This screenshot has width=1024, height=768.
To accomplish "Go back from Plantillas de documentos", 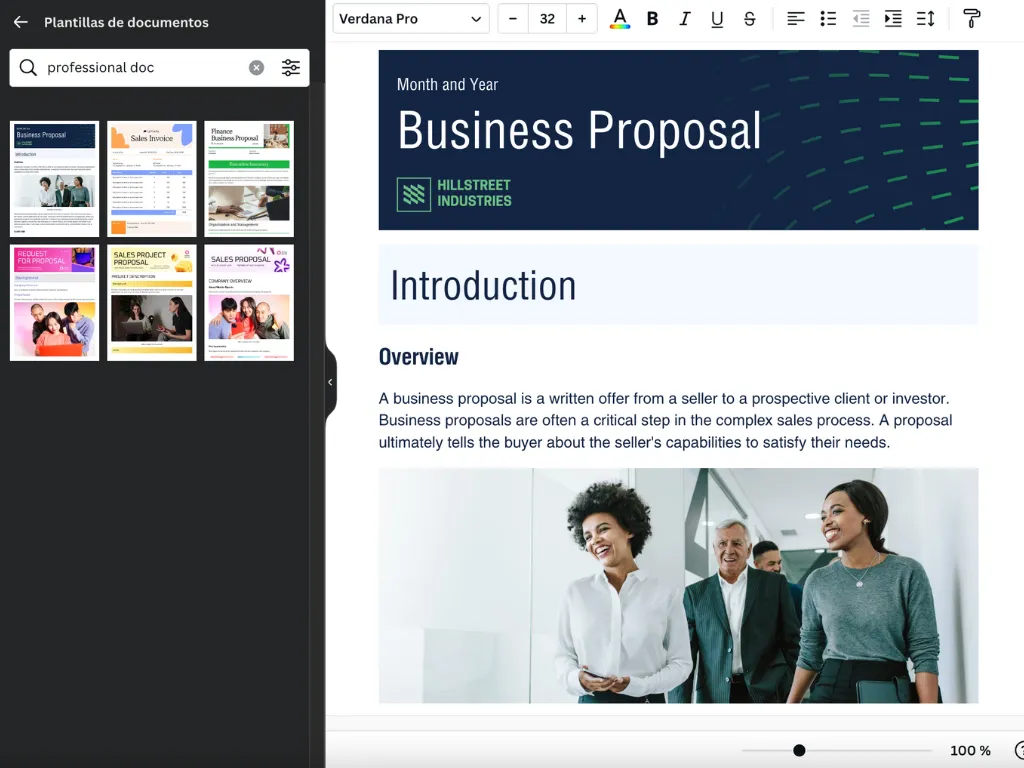I will [x=20, y=22].
